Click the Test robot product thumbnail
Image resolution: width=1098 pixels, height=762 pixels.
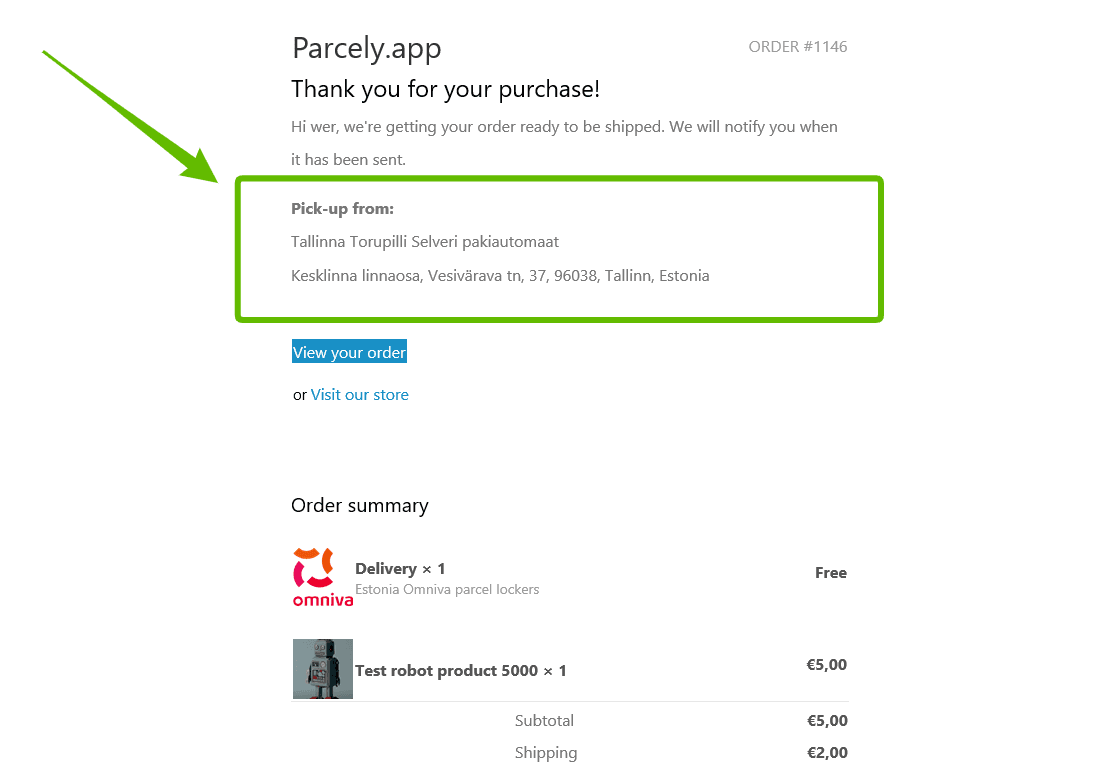[322, 669]
